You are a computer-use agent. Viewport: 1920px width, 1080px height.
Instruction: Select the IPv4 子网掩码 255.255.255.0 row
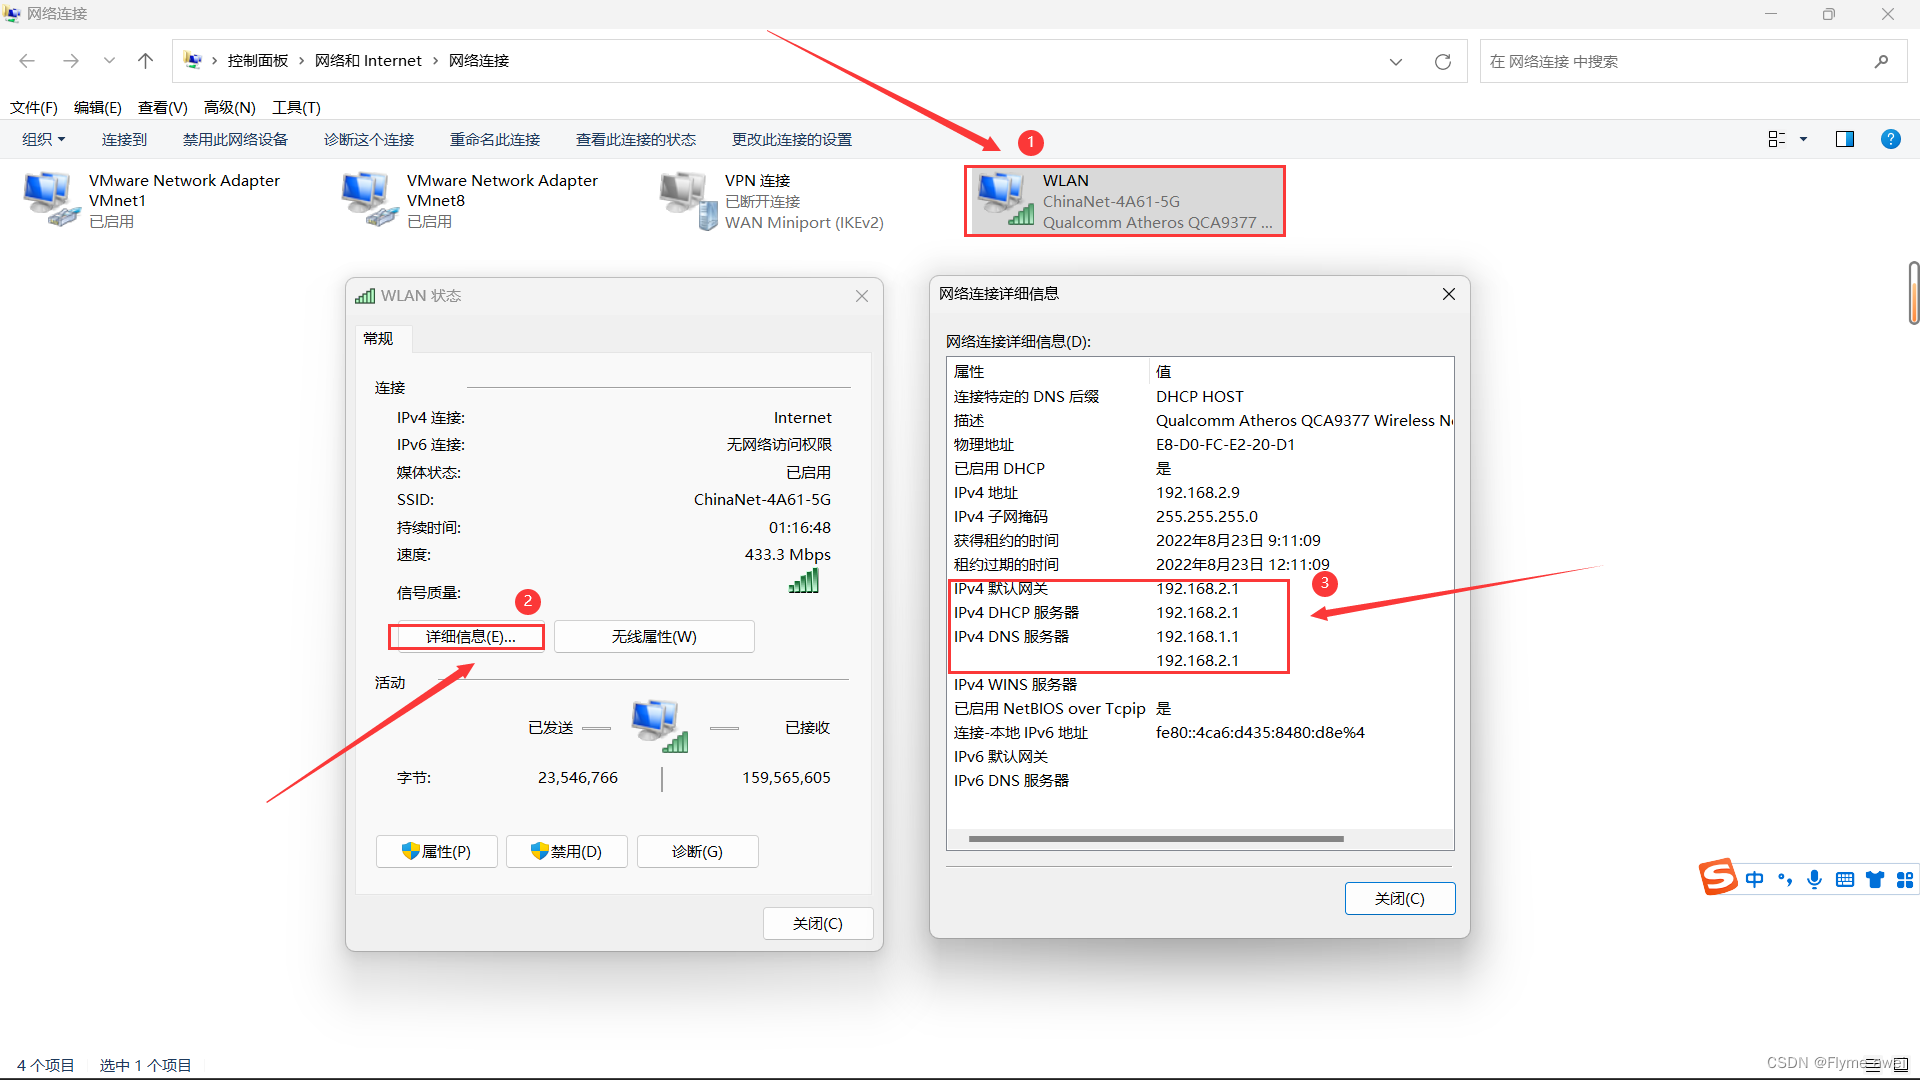[1200, 517]
